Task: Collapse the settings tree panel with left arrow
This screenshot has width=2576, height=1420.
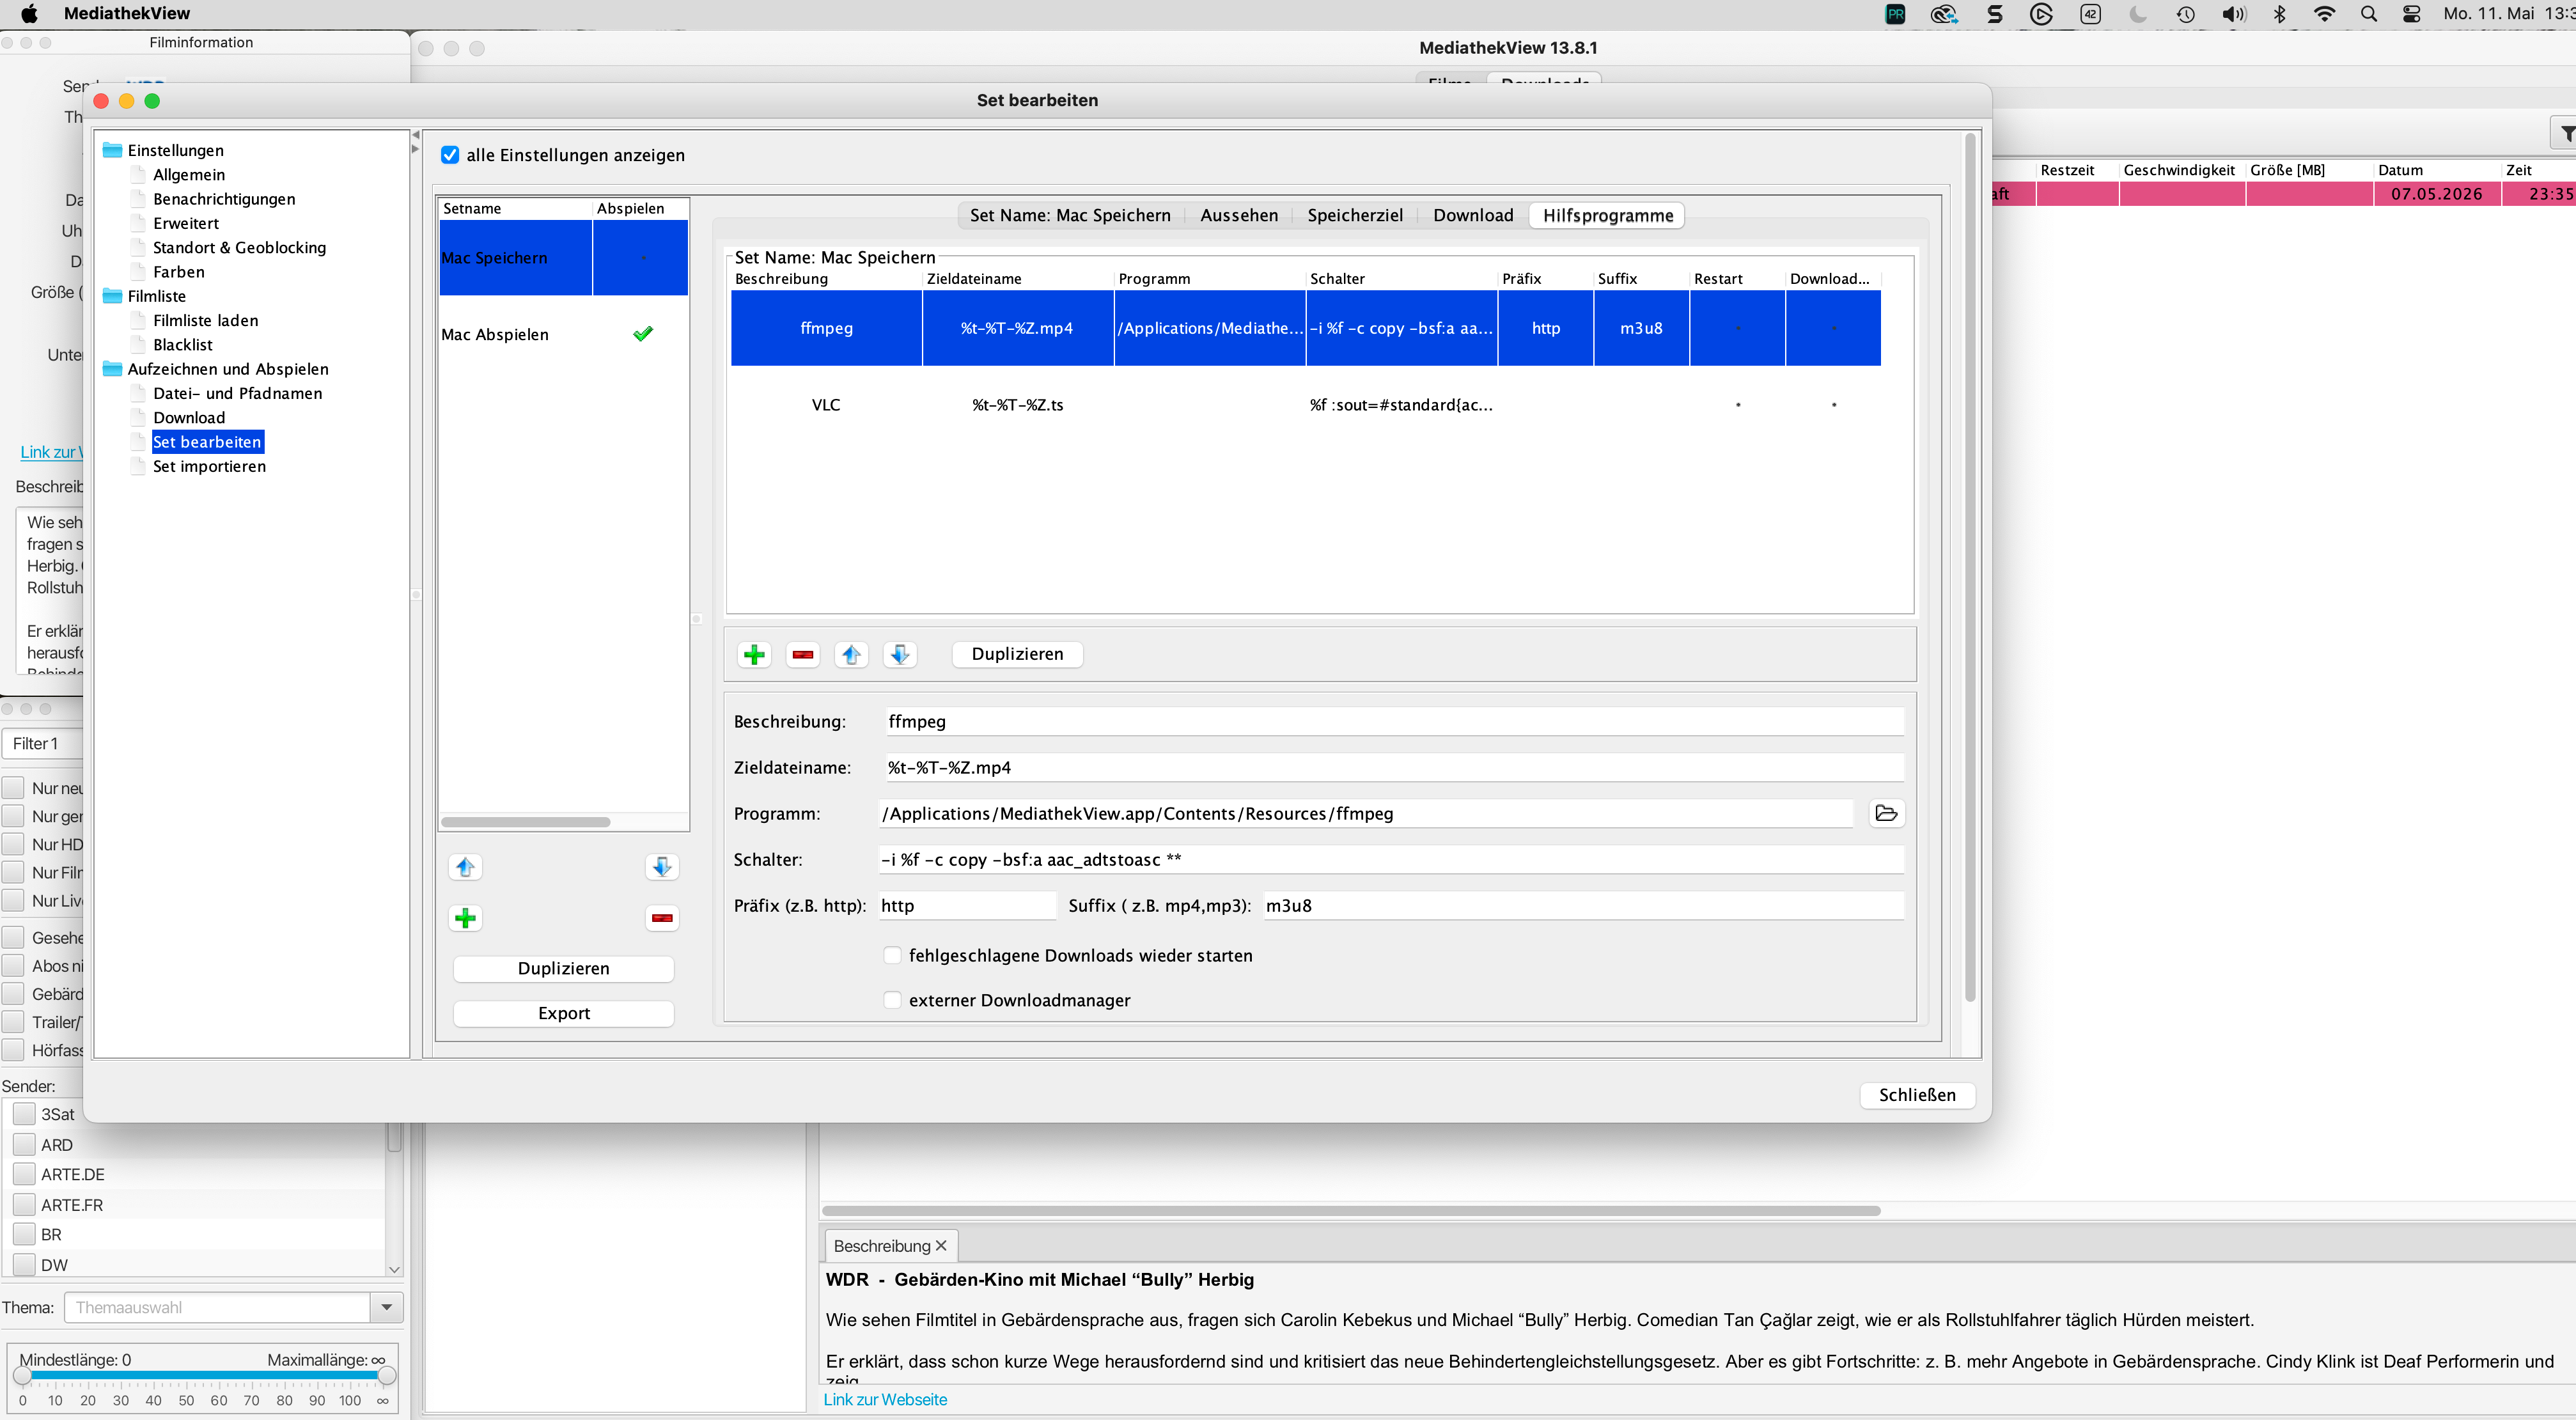Action: pos(416,135)
